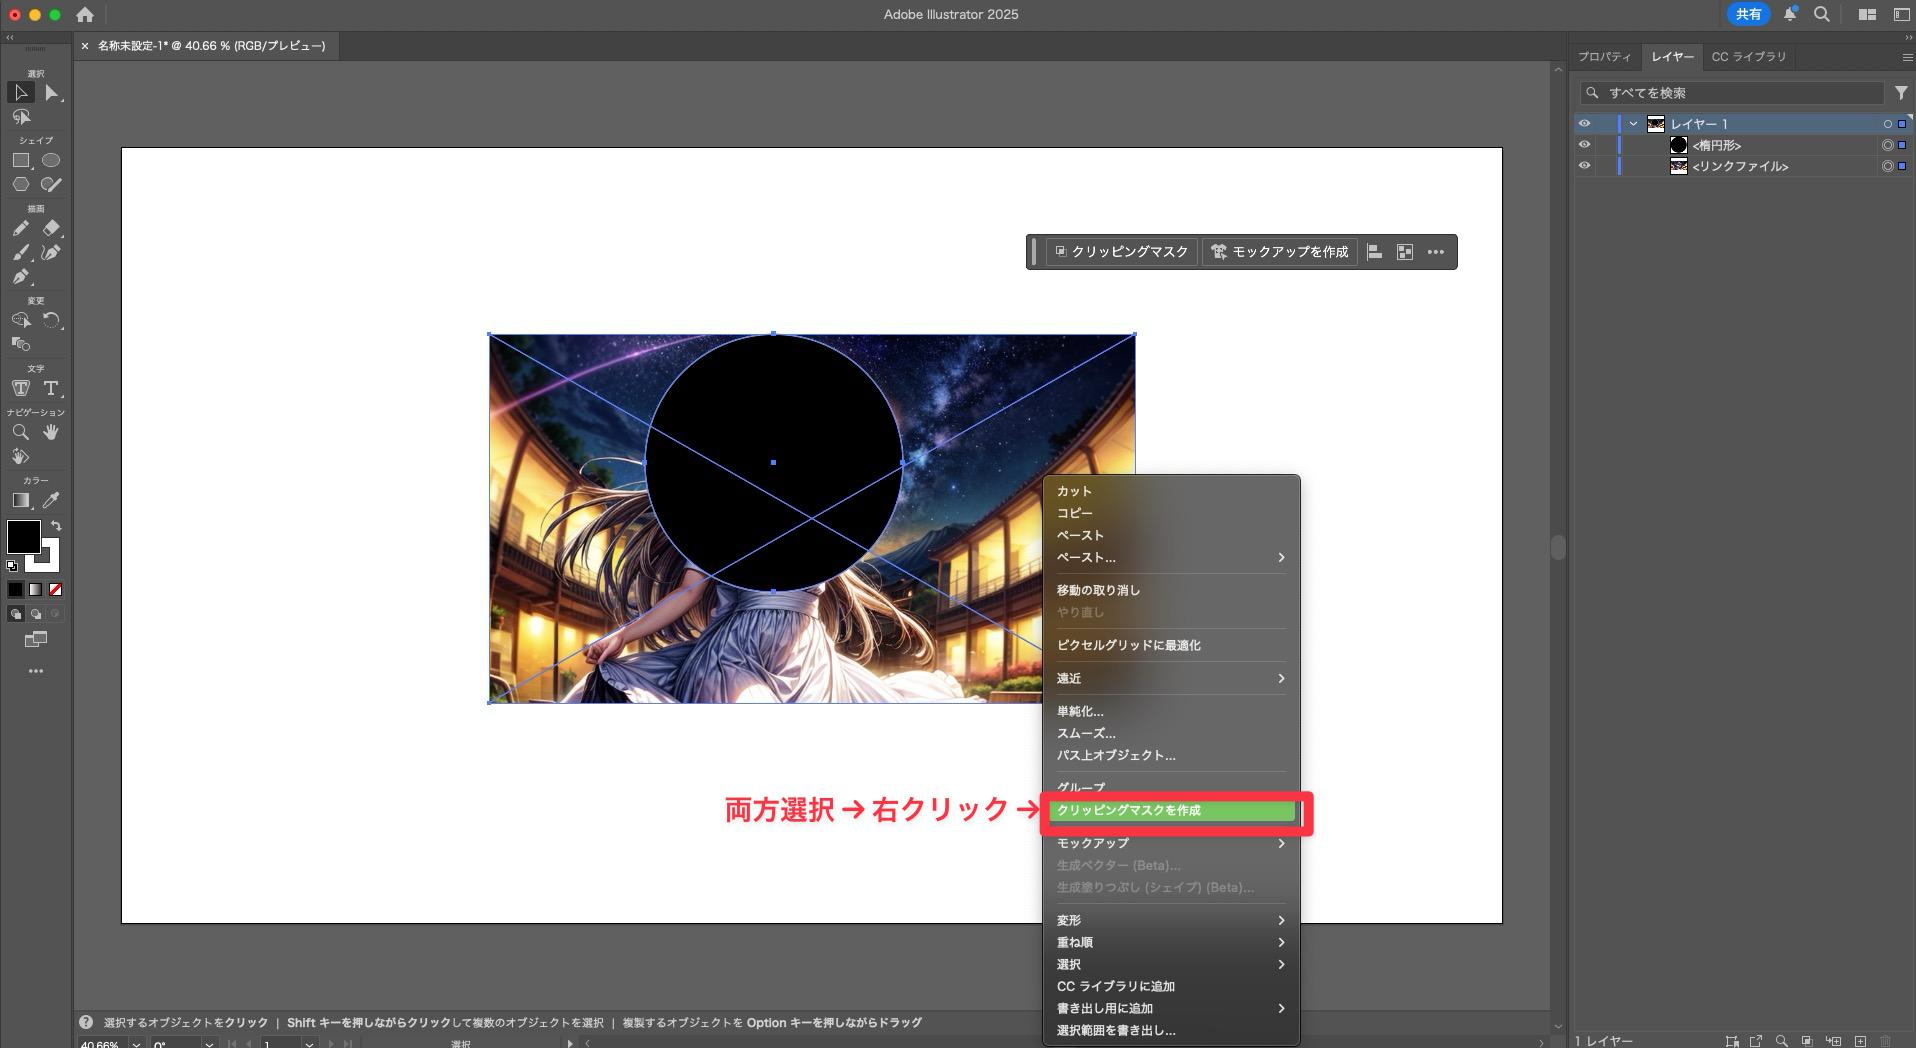Click target circle for <リンクファイル>
This screenshot has width=1916, height=1048.
coord(1887,166)
